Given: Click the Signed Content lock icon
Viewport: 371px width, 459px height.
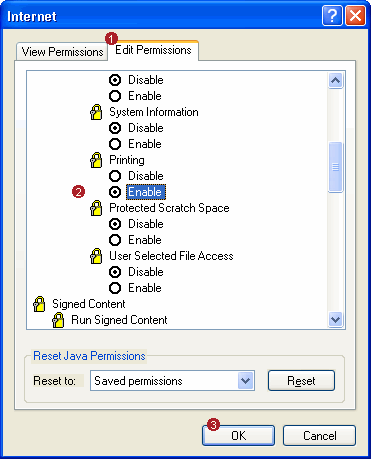Looking at the screenshot, I should coord(39,304).
